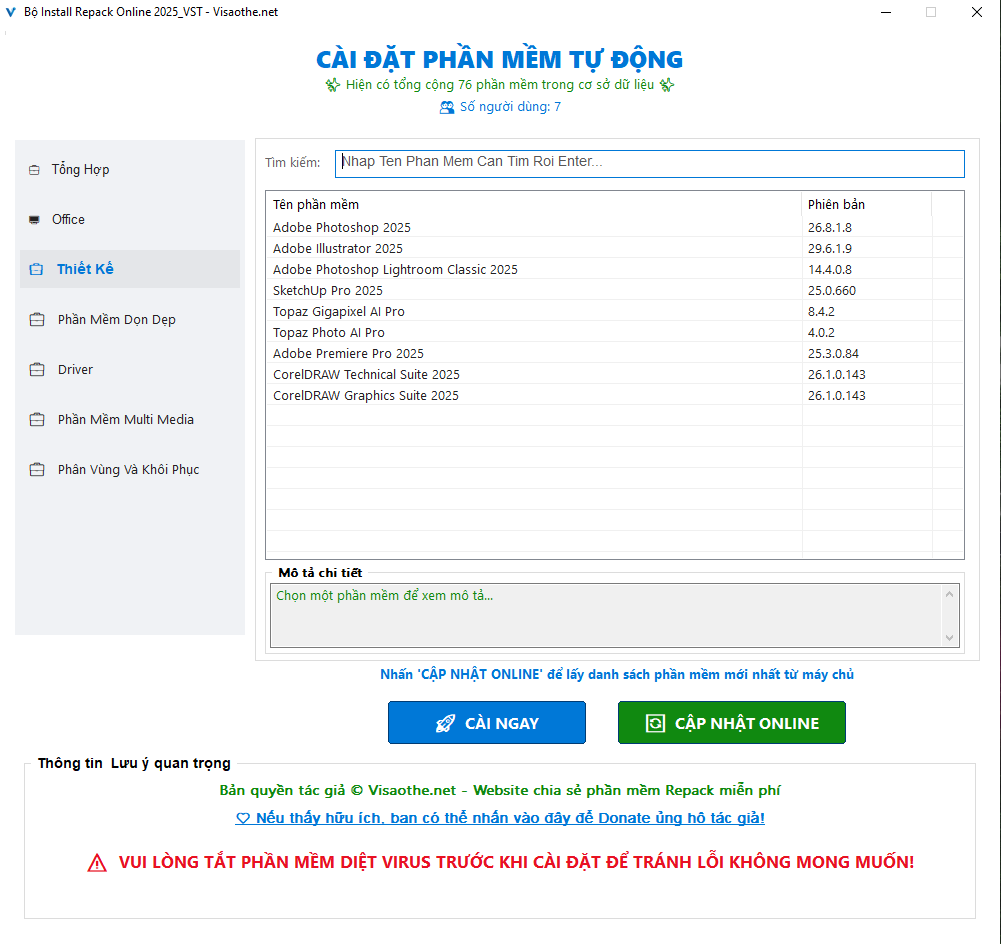
Task: Focus the Tìm kiếm search field
Action: pyautogui.click(x=649, y=164)
